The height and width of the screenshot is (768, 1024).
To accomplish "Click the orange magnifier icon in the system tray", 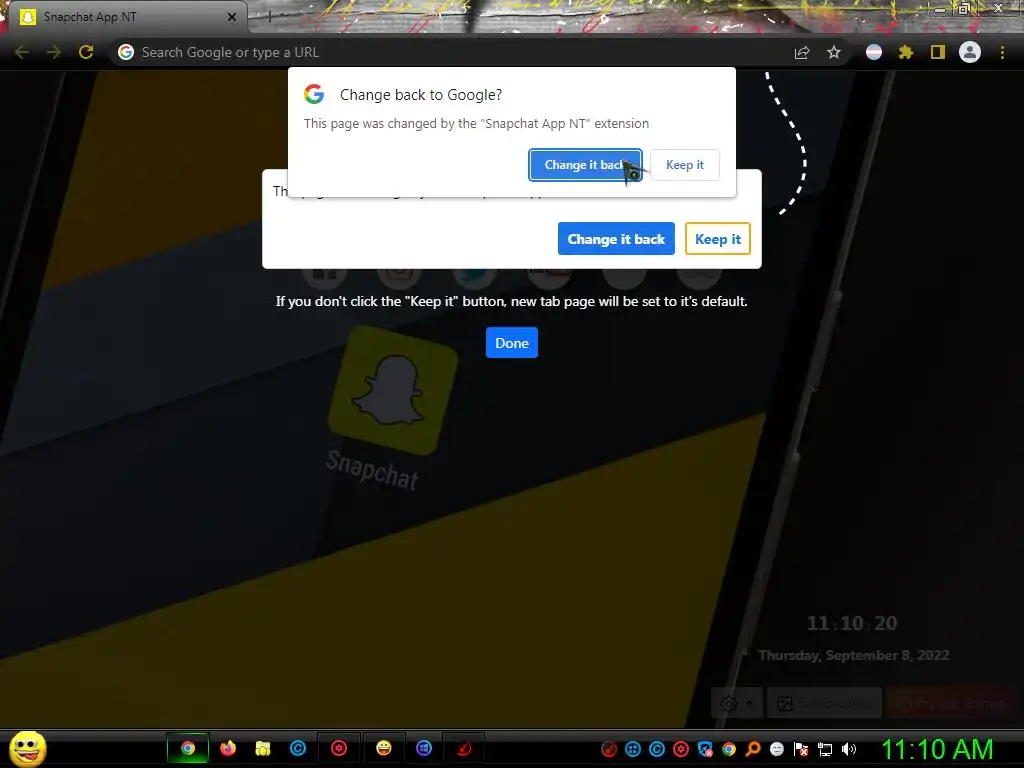I will pyautogui.click(x=753, y=749).
